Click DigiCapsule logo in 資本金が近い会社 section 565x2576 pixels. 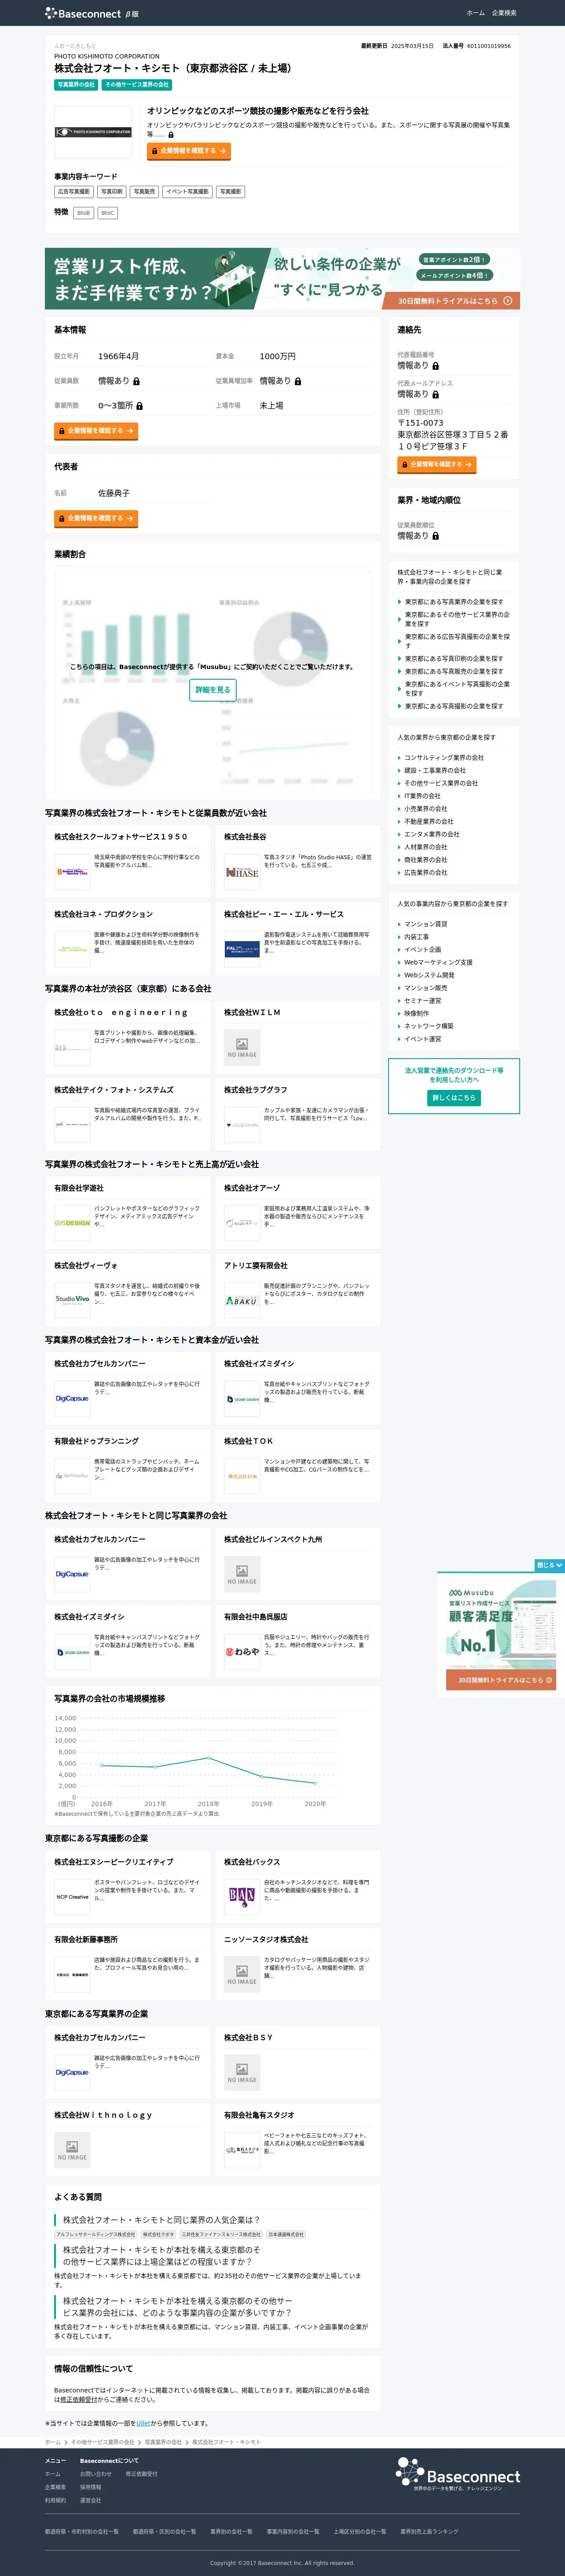(72, 1399)
